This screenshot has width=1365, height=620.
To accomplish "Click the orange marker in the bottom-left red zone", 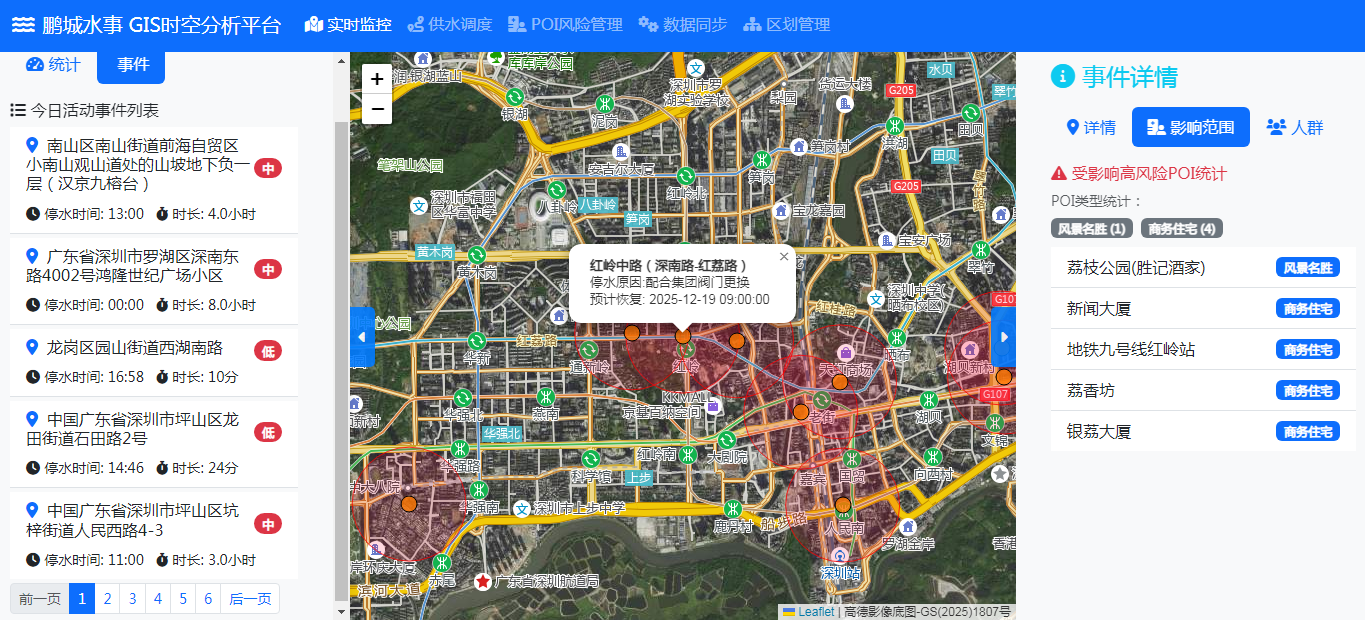I will pos(407,503).
